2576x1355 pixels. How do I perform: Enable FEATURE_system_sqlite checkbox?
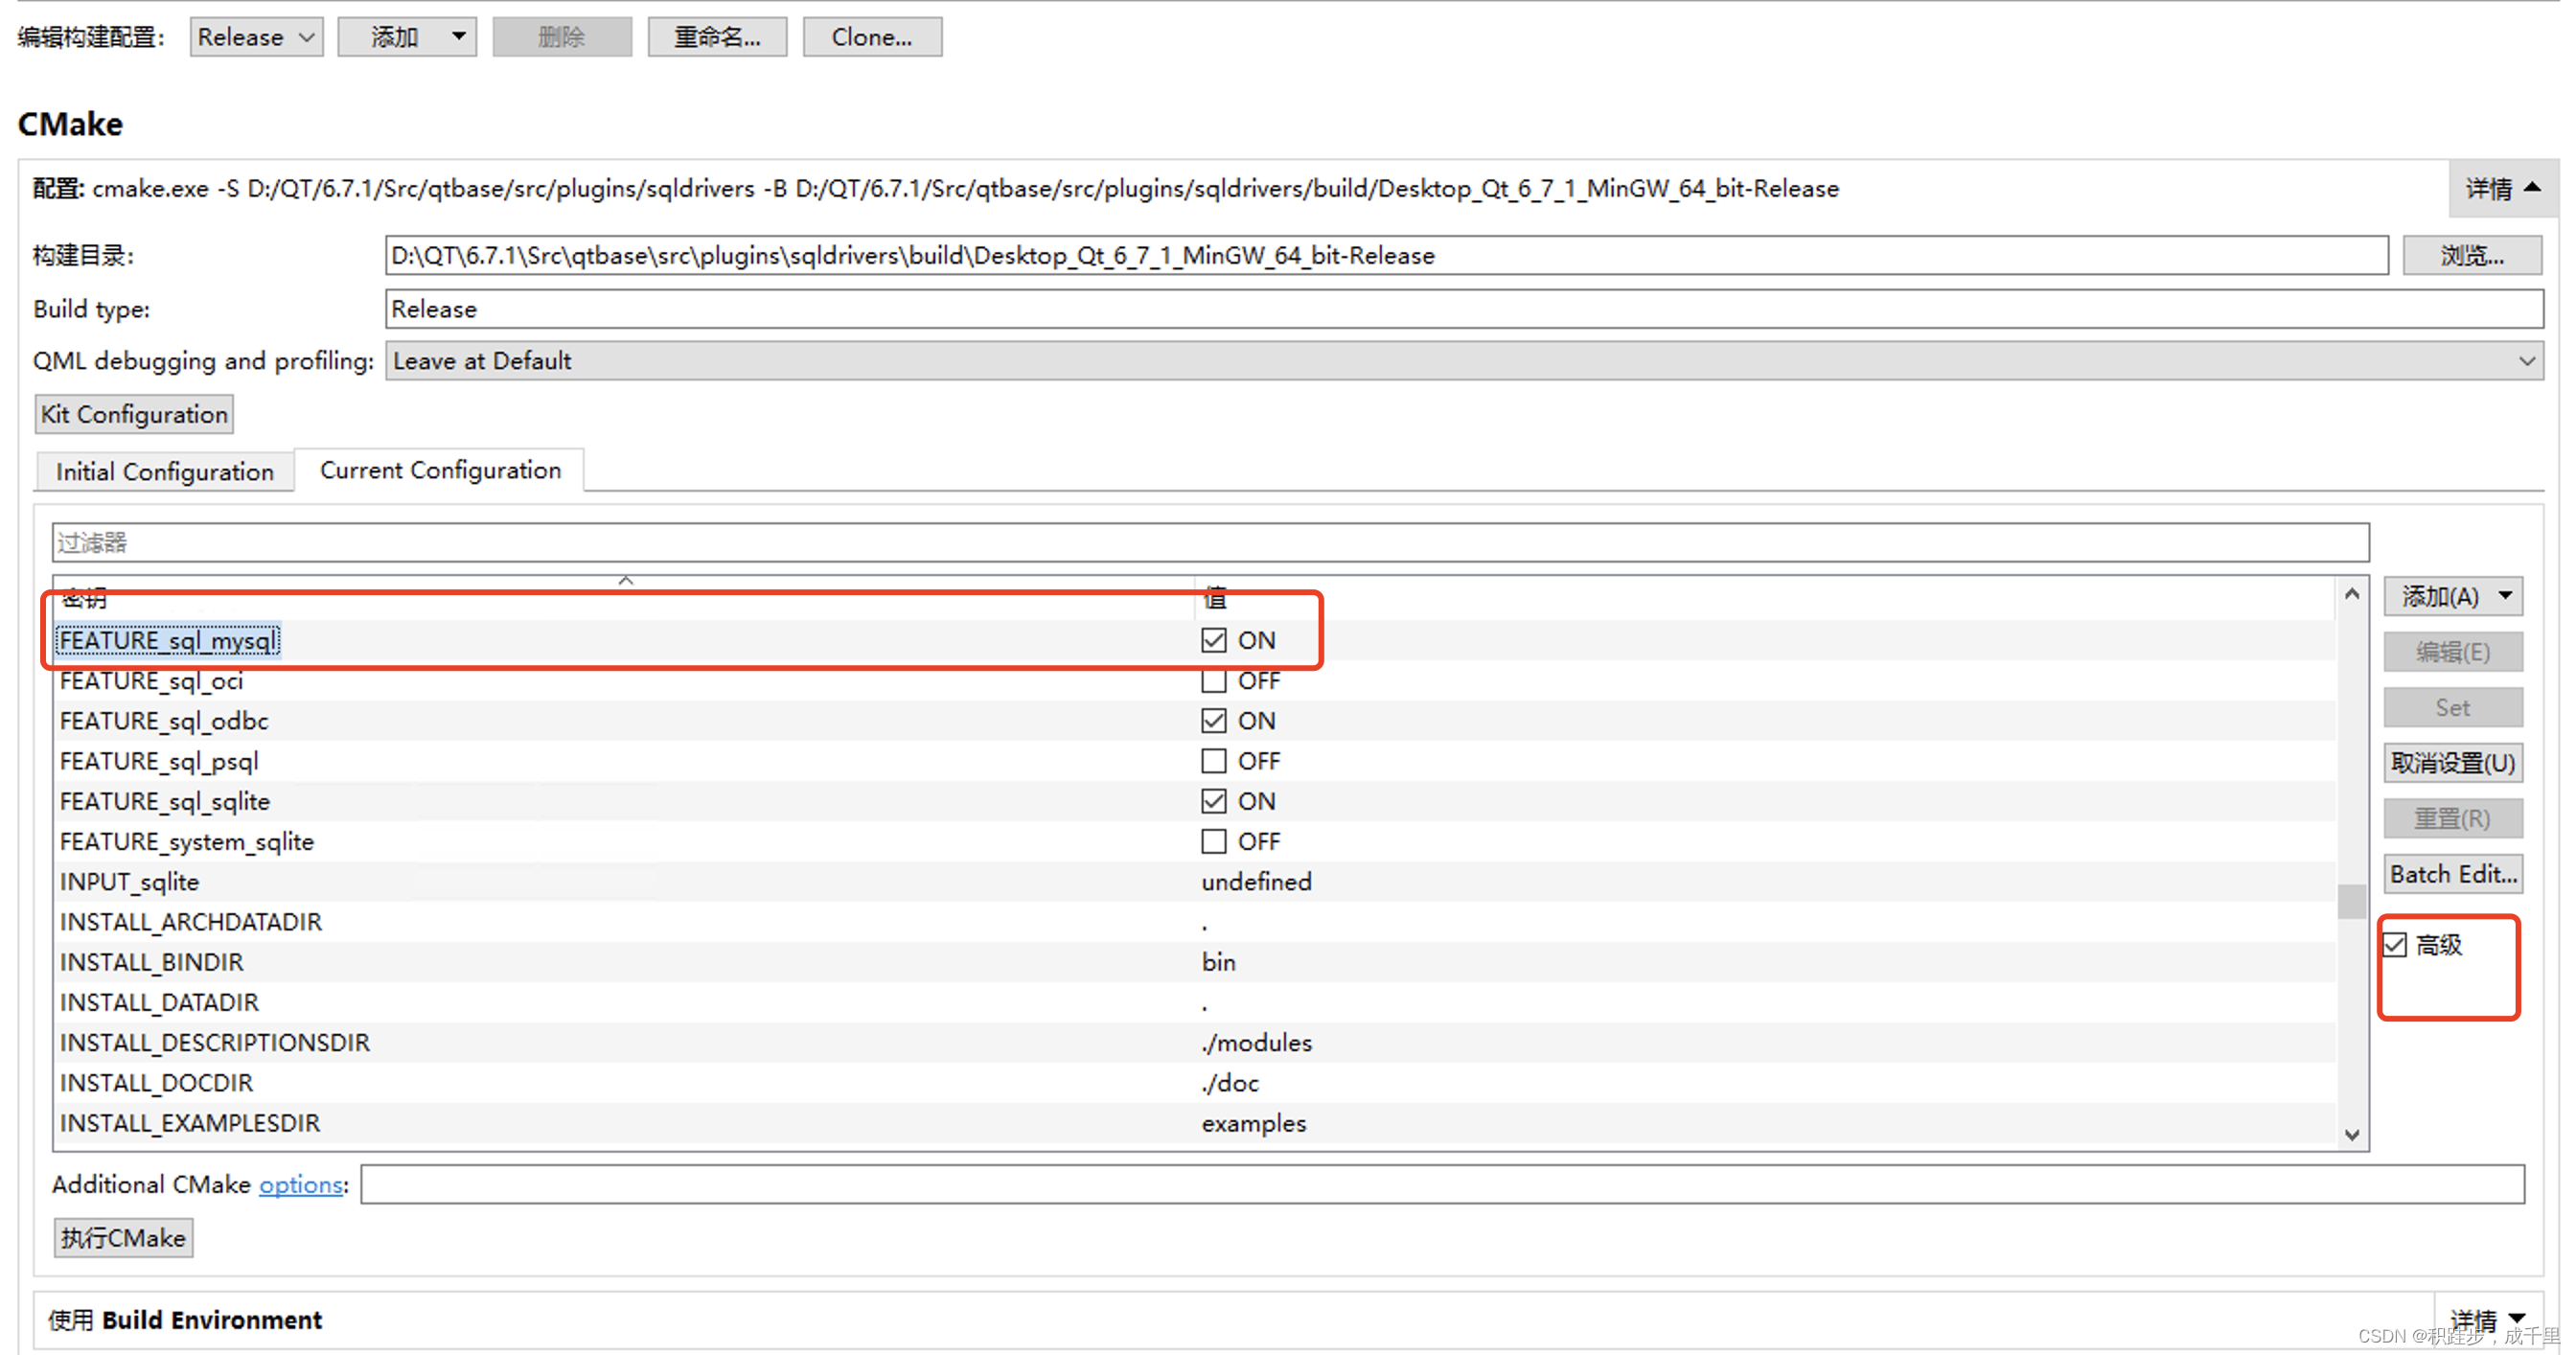point(1213,842)
